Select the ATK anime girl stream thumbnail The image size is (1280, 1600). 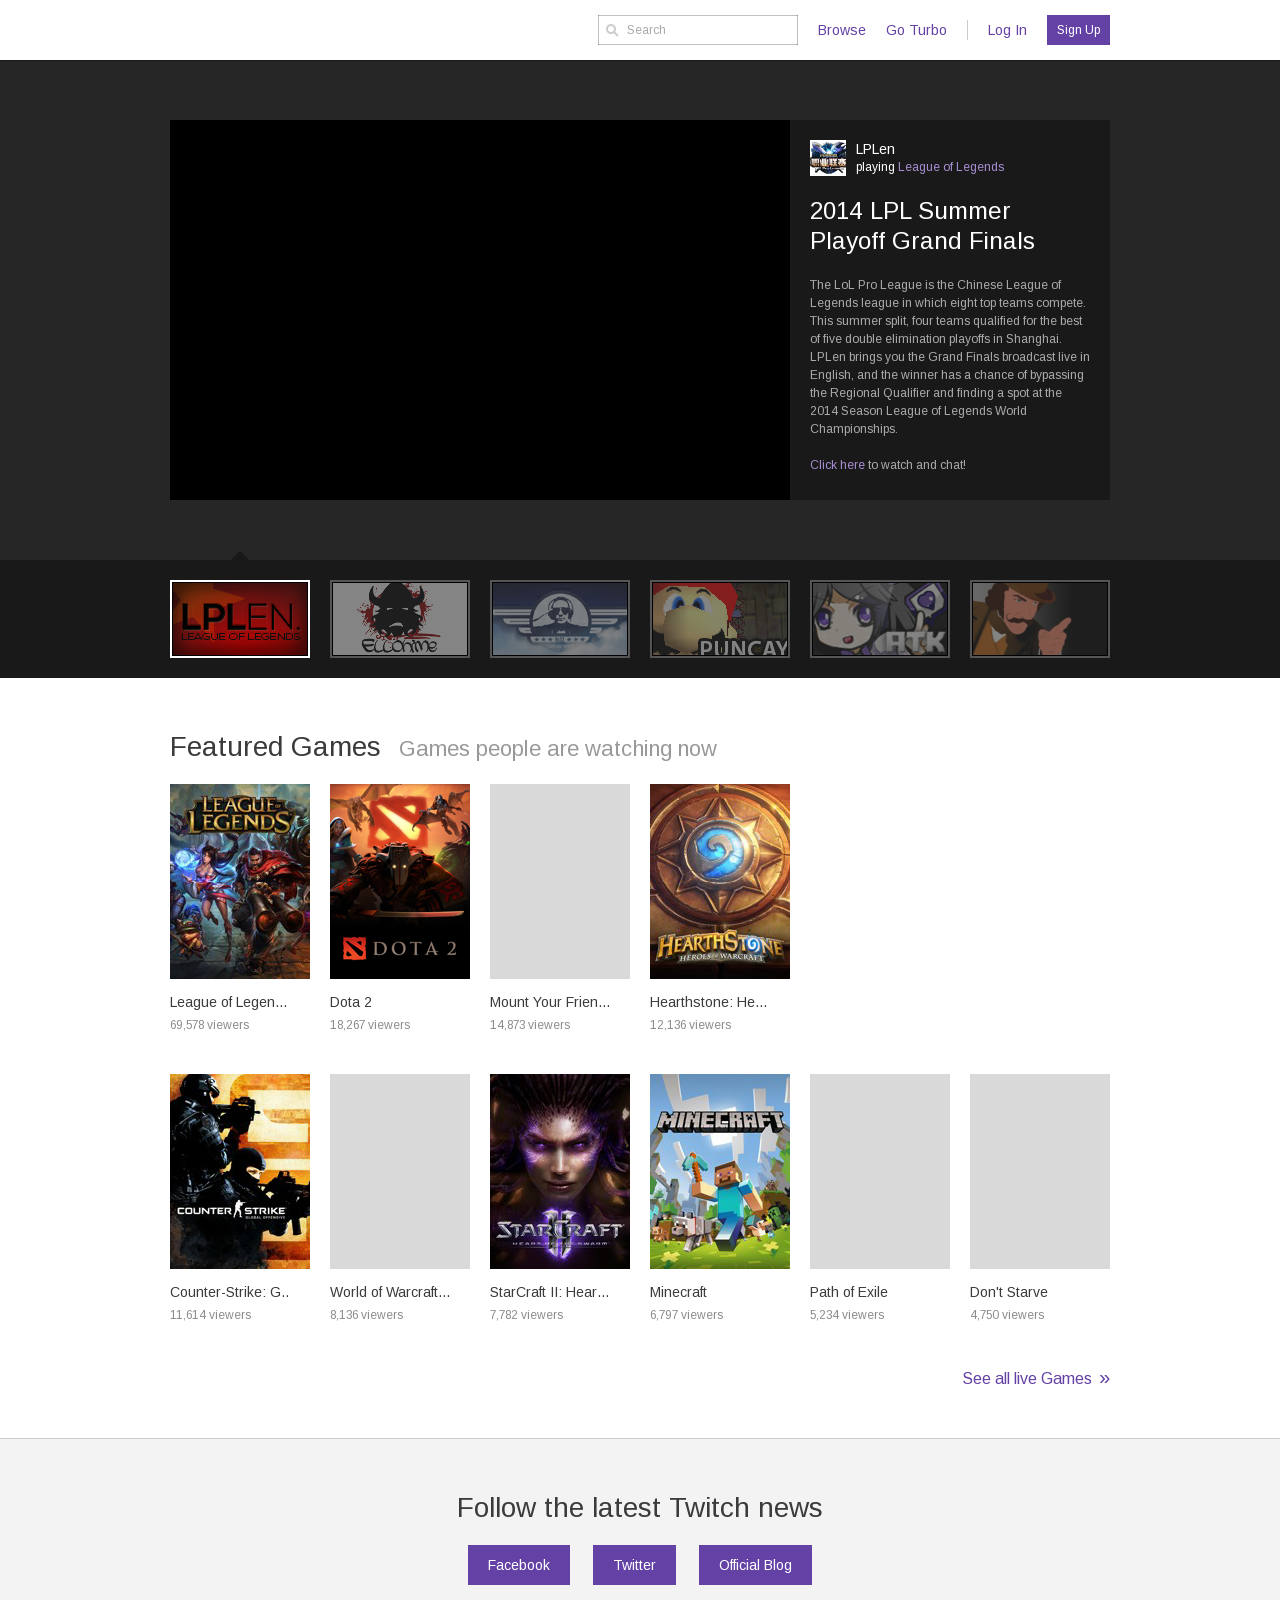(880, 619)
